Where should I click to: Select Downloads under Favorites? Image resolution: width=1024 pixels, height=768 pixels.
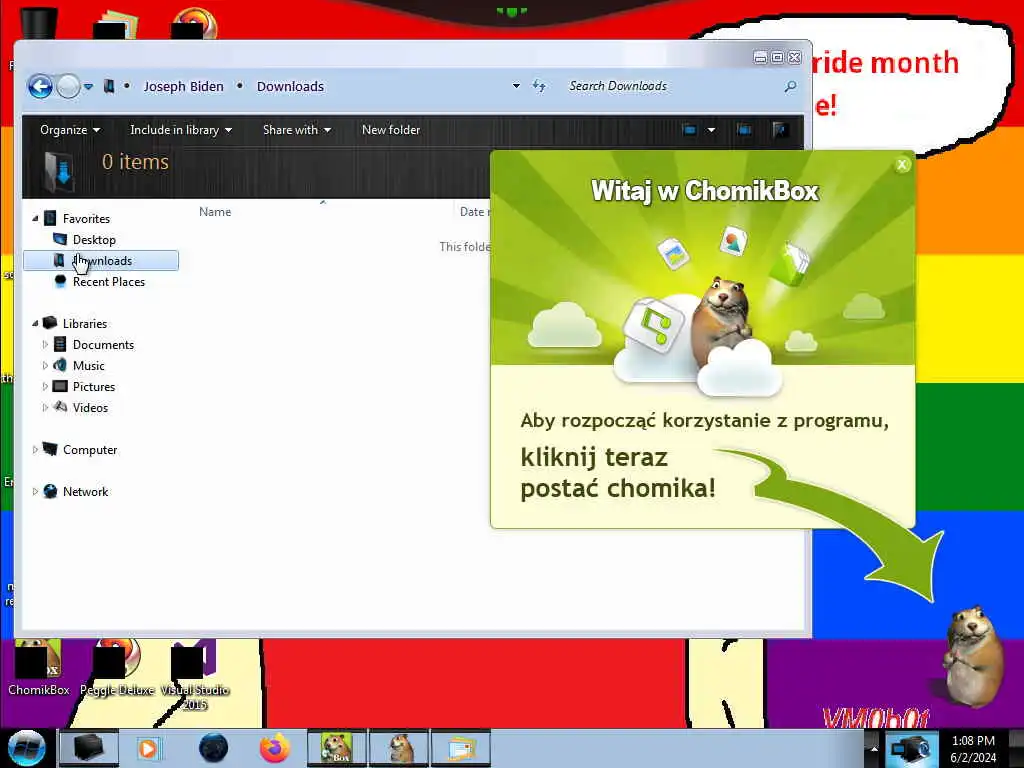point(101,261)
